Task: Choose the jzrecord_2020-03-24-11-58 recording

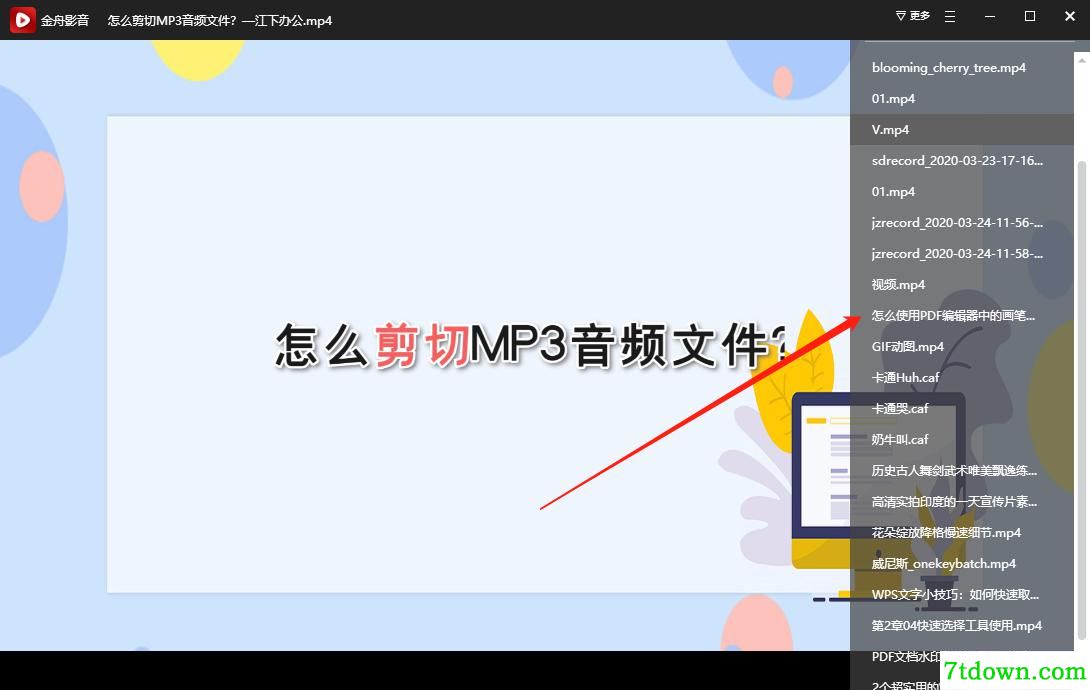Action: point(962,254)
